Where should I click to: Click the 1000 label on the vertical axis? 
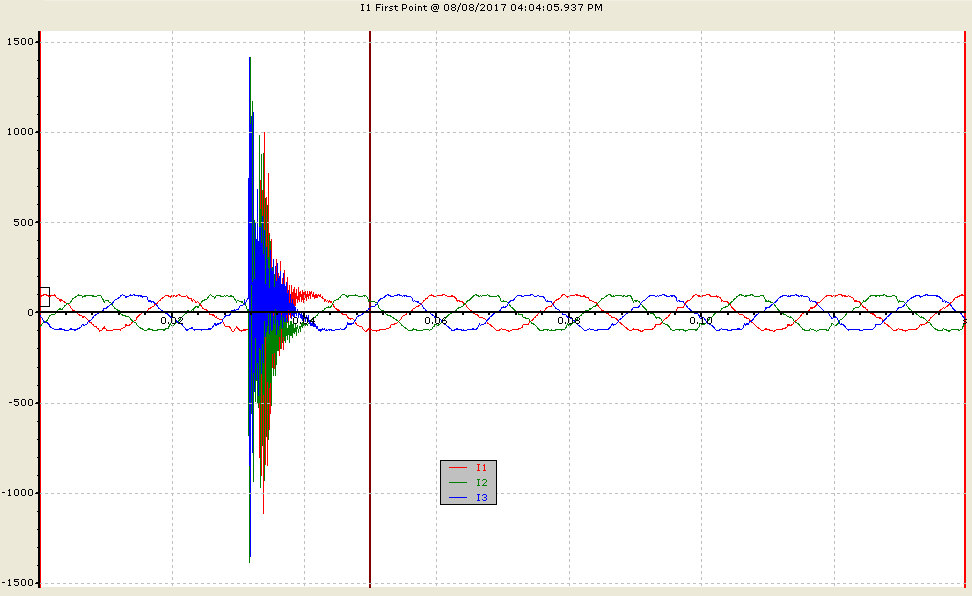[x=20, y=131]
